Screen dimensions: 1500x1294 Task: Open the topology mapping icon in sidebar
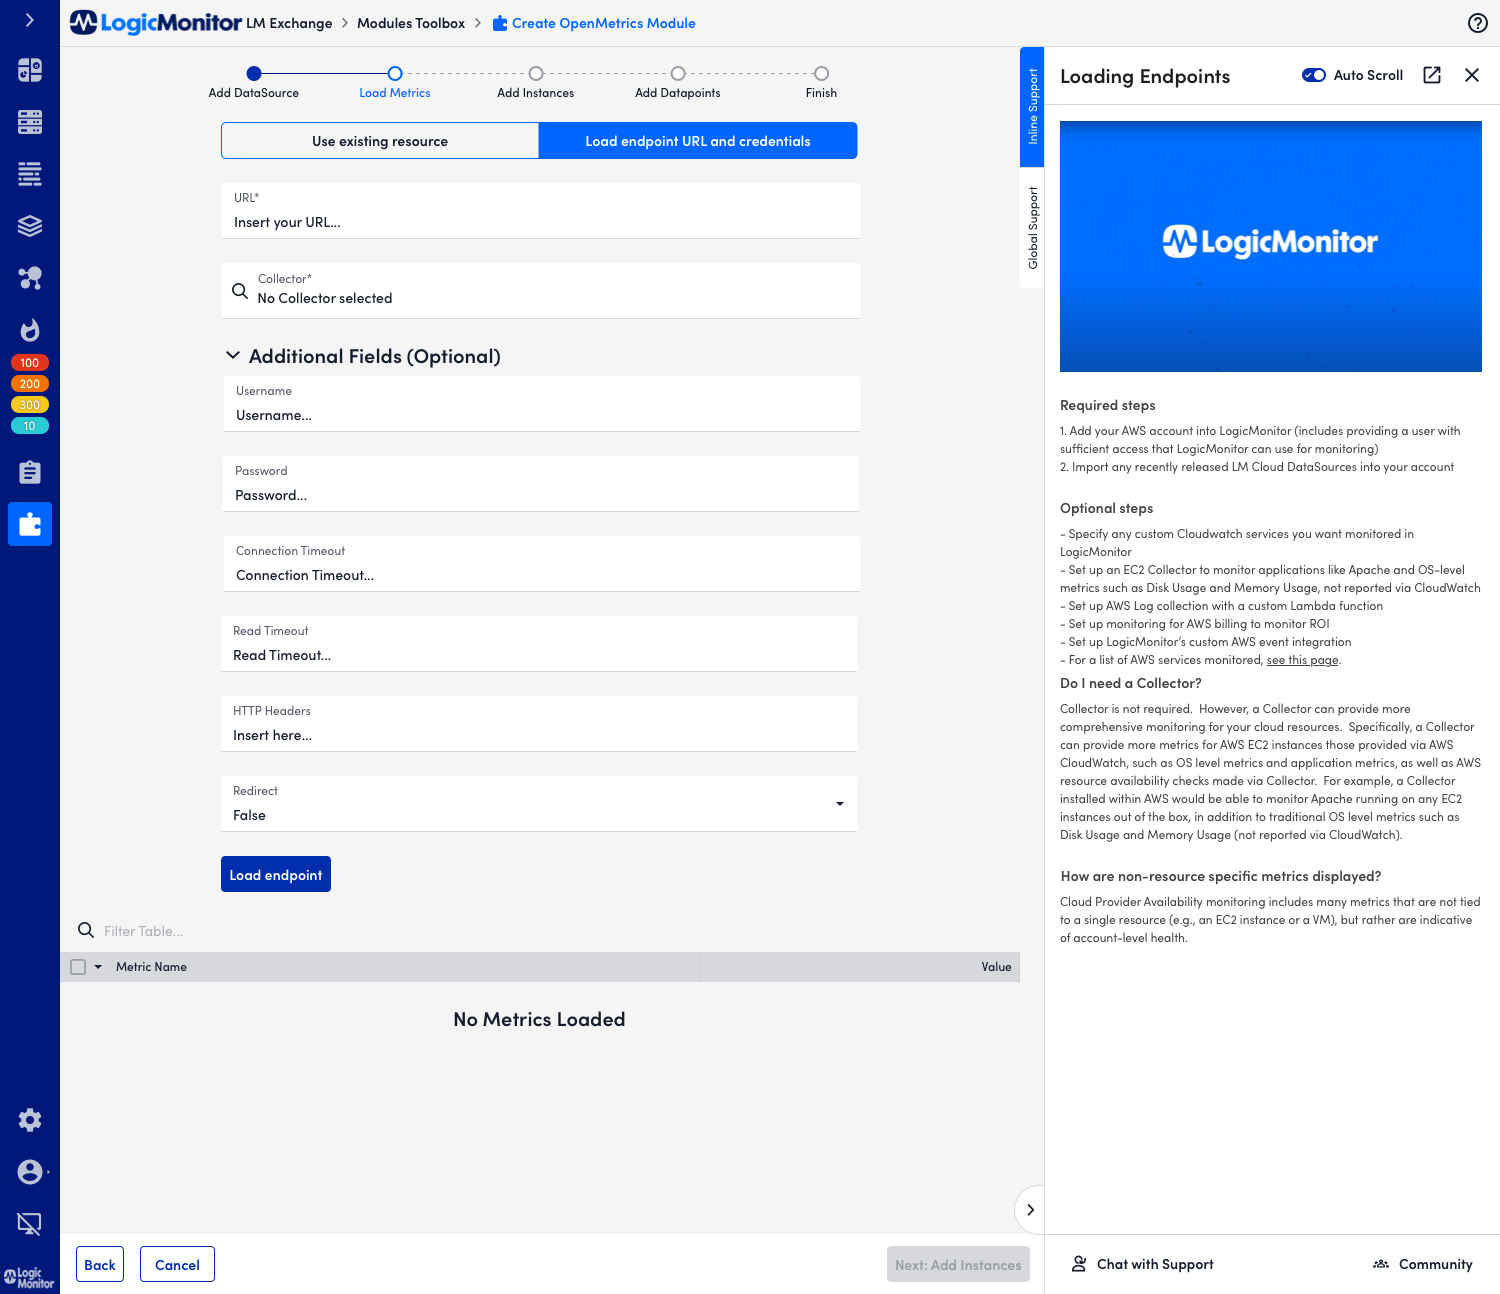(x=30, y=278)
